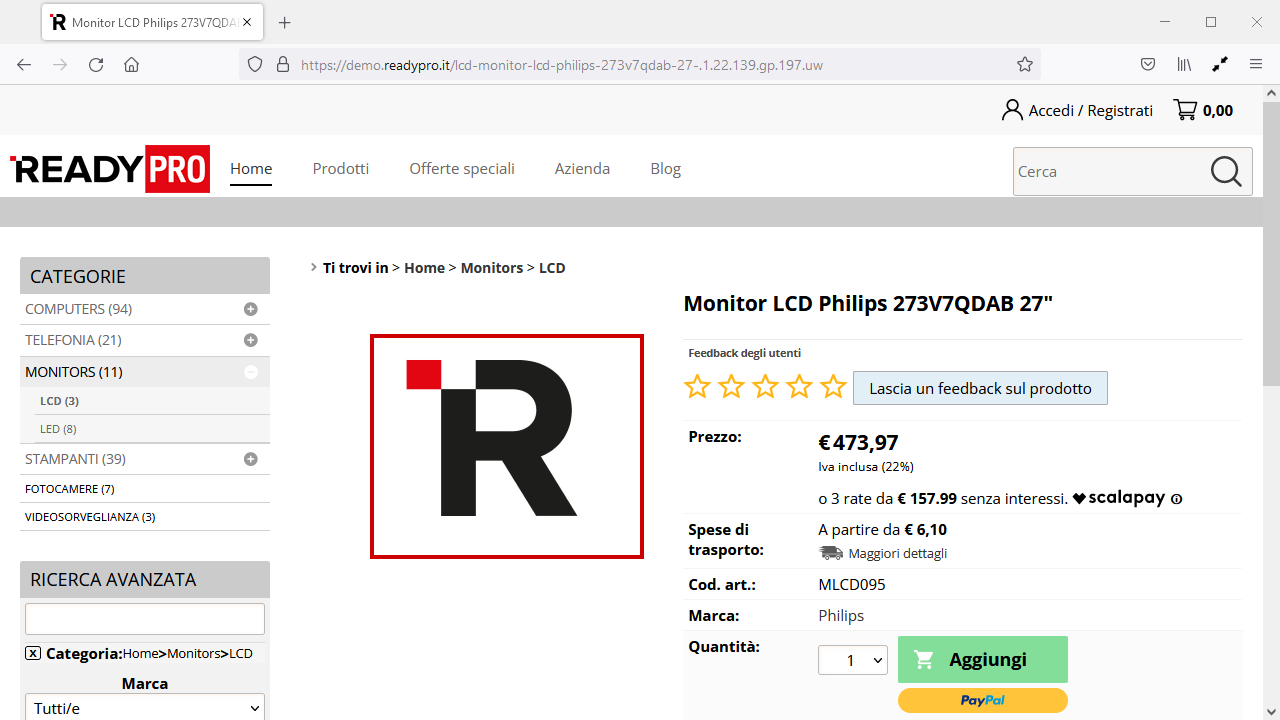Bookmark this page with the star icon
The width and height of the screenshot is (1280, 720).
click(1025, 65)
